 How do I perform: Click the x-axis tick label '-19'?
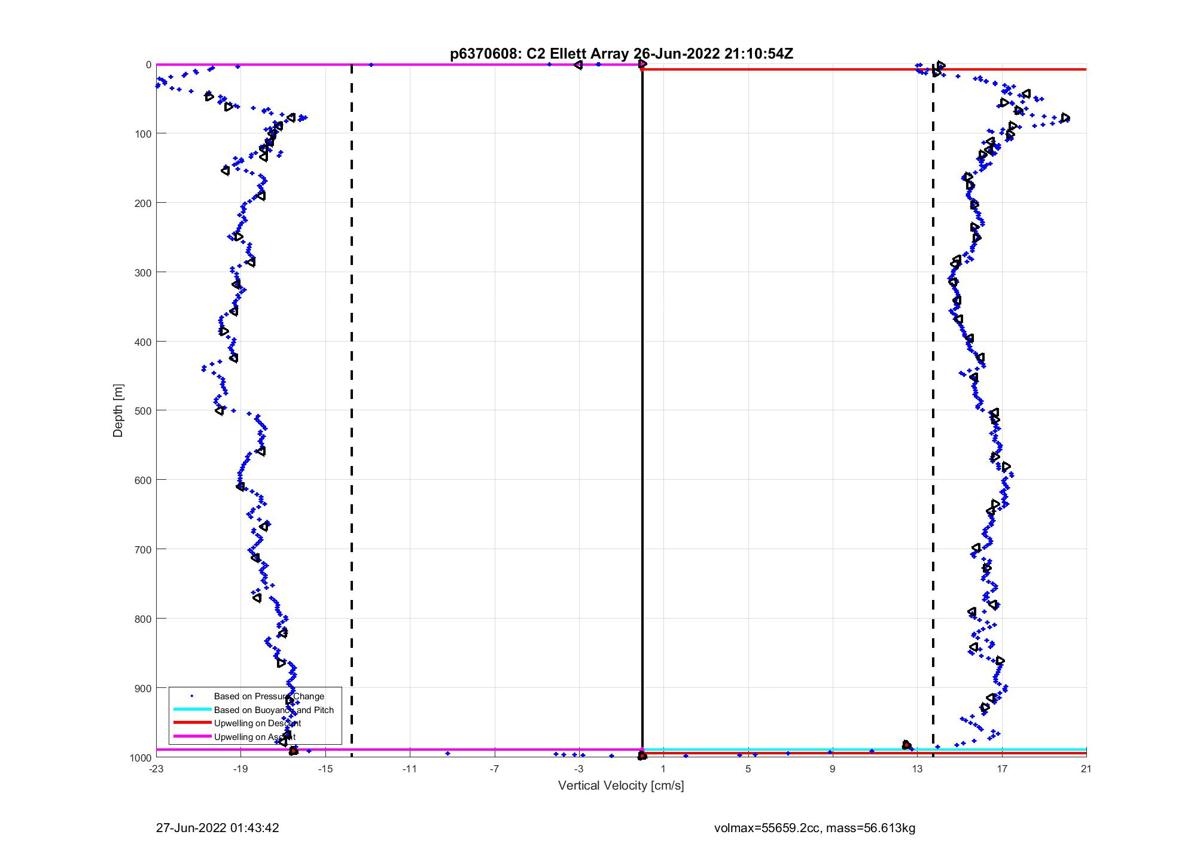click(240, 769)
